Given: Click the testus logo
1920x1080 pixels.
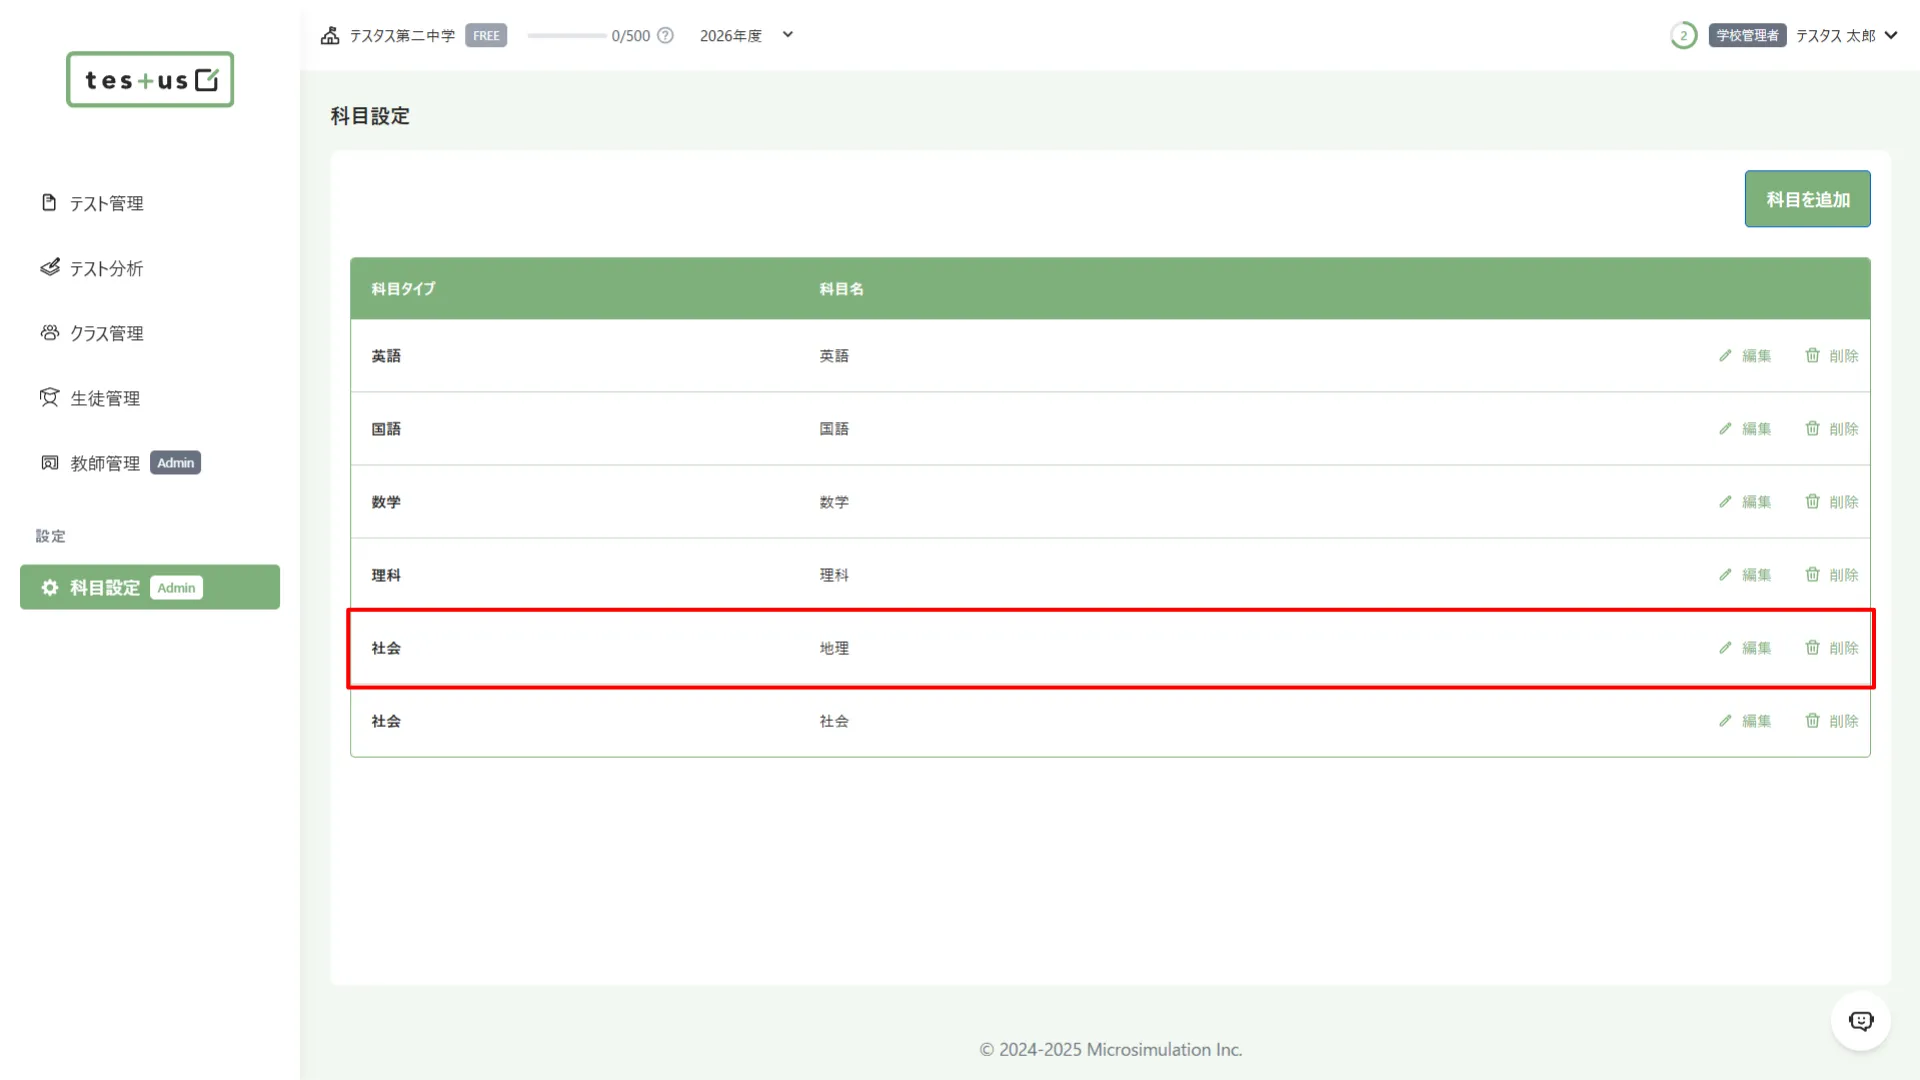Looking at the screenshot, I should coord(150,79).
